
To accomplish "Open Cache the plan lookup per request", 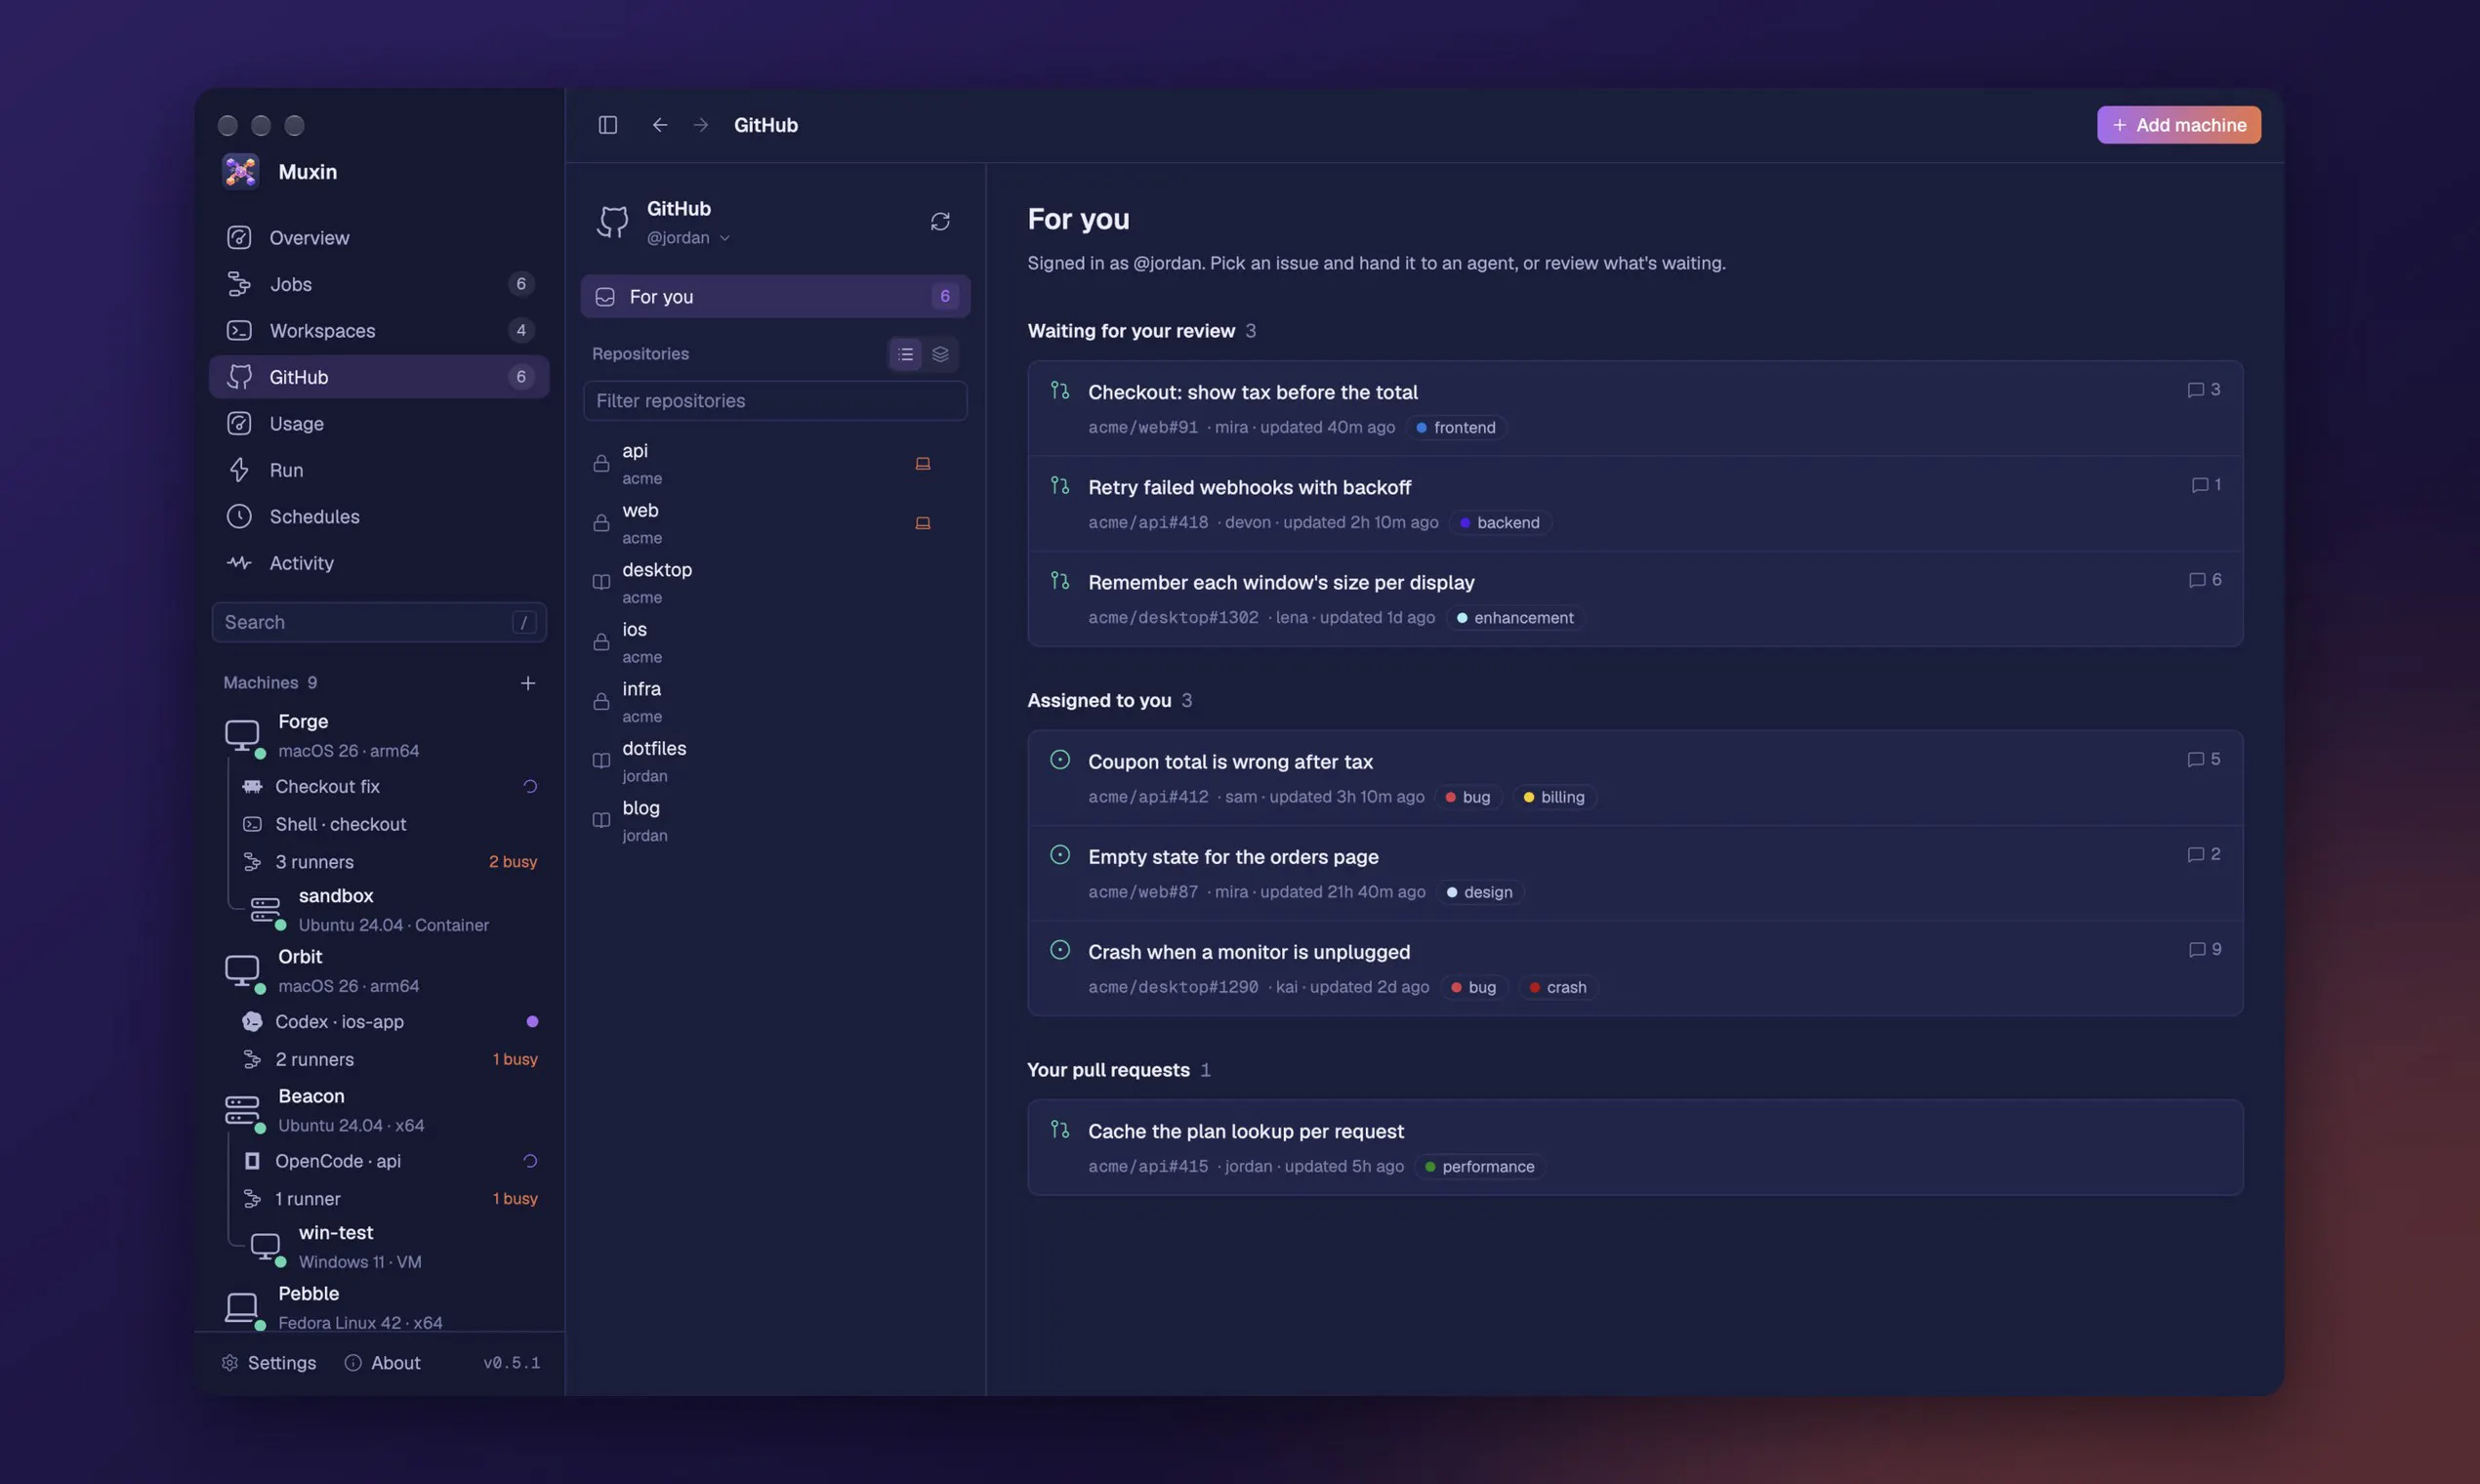I will coord(1634,1147).
